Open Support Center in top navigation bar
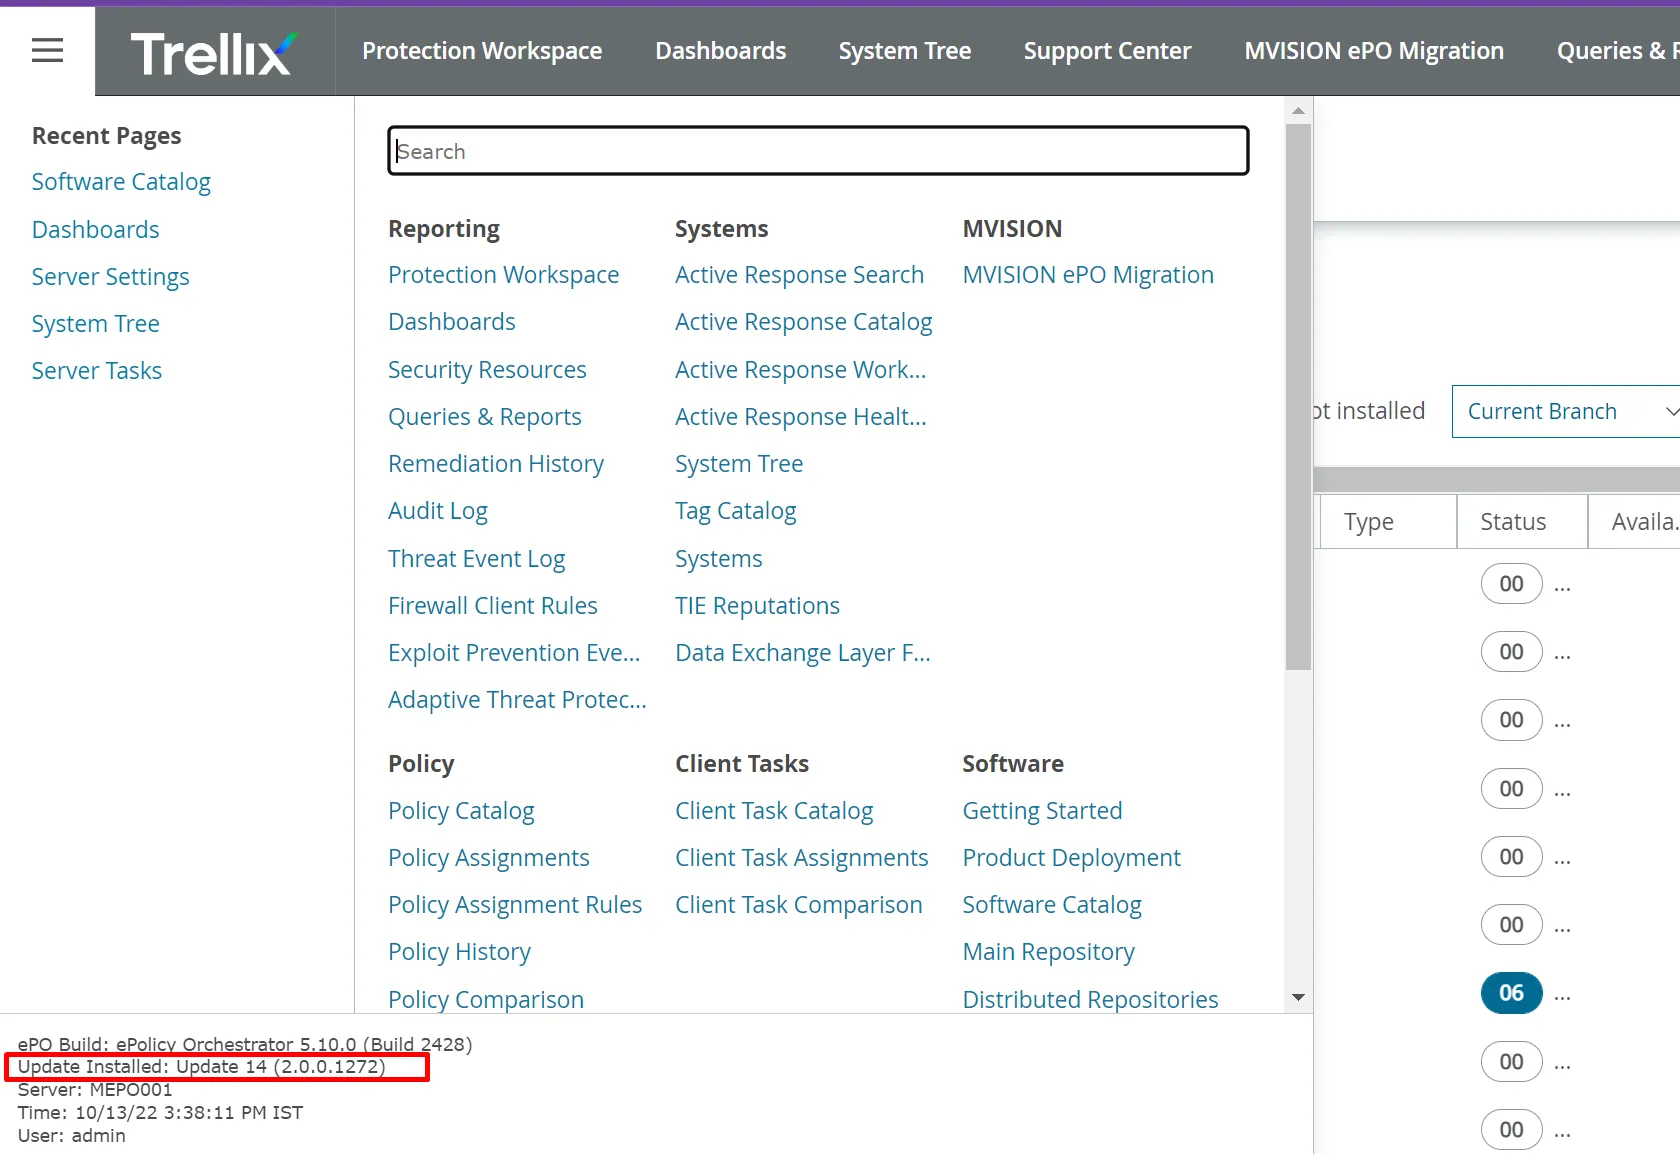Screen dimensions: 1680x1154 [x=1107, y=51]
